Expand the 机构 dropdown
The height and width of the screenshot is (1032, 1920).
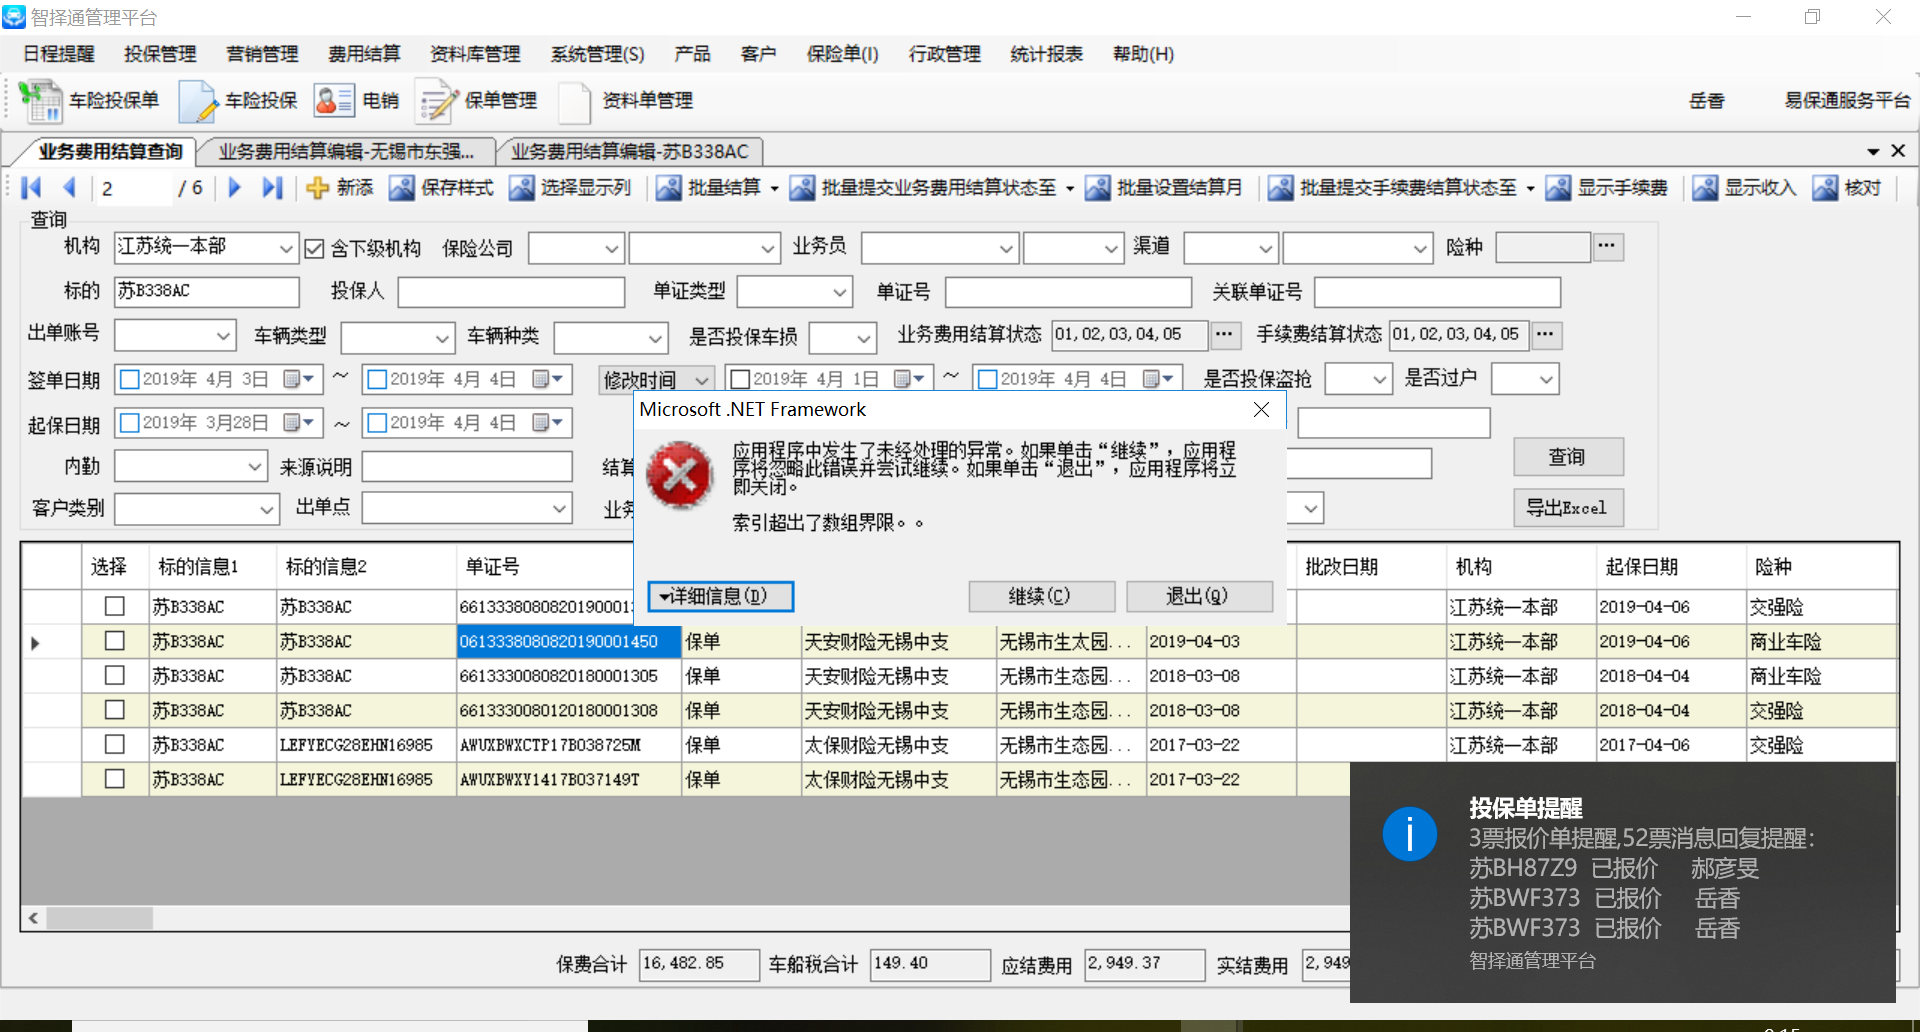click(286, 248)
